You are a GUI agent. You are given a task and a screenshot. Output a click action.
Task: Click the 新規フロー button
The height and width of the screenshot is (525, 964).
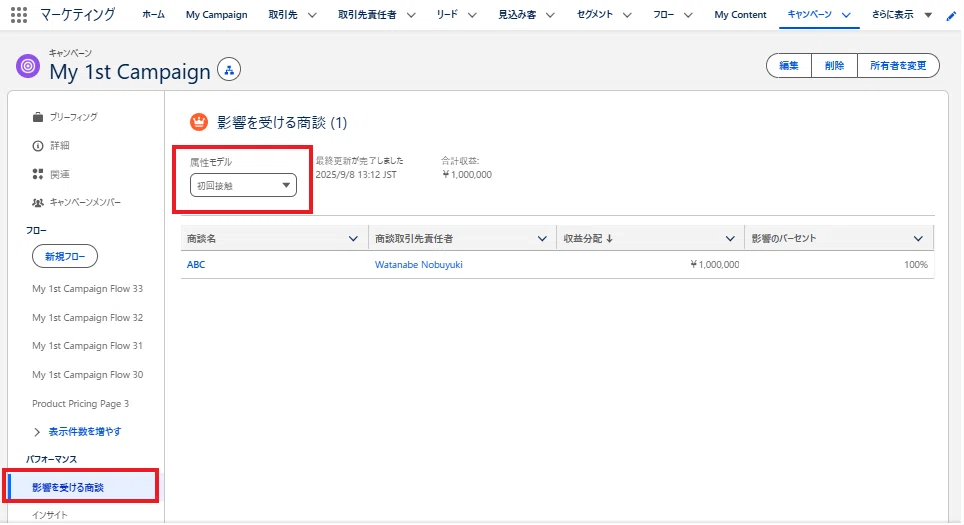(65, 256)
